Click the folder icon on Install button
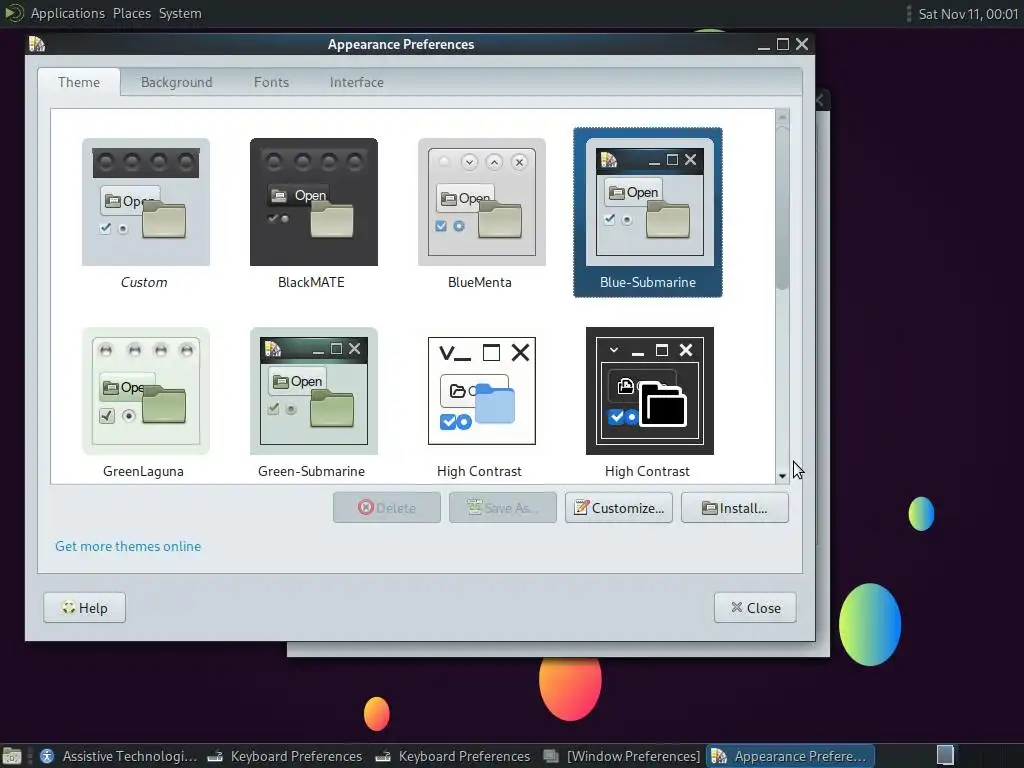 click(x=709, y=508)
